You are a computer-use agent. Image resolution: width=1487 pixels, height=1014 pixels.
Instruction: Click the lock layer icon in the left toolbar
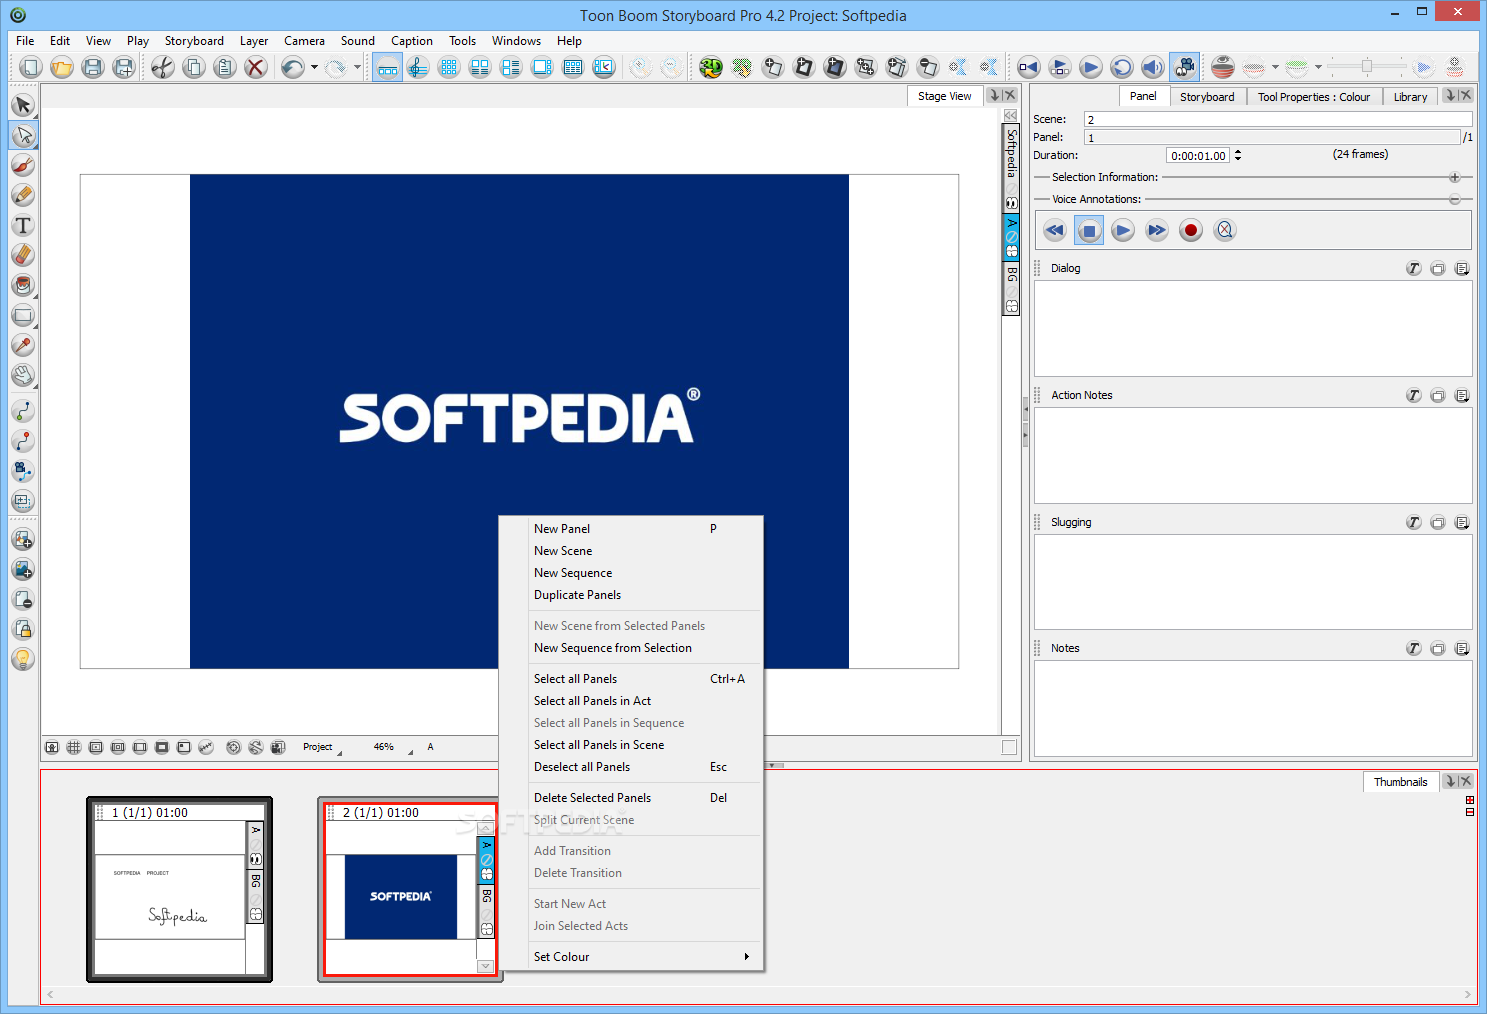pyautogui.click(x=23, y=629)
